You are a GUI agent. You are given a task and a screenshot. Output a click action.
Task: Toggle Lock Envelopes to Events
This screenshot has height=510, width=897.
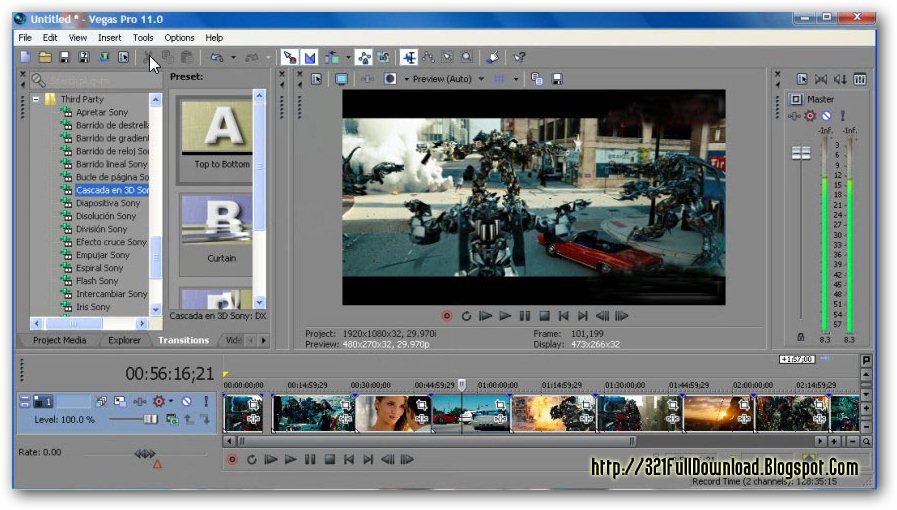point(364,57)
